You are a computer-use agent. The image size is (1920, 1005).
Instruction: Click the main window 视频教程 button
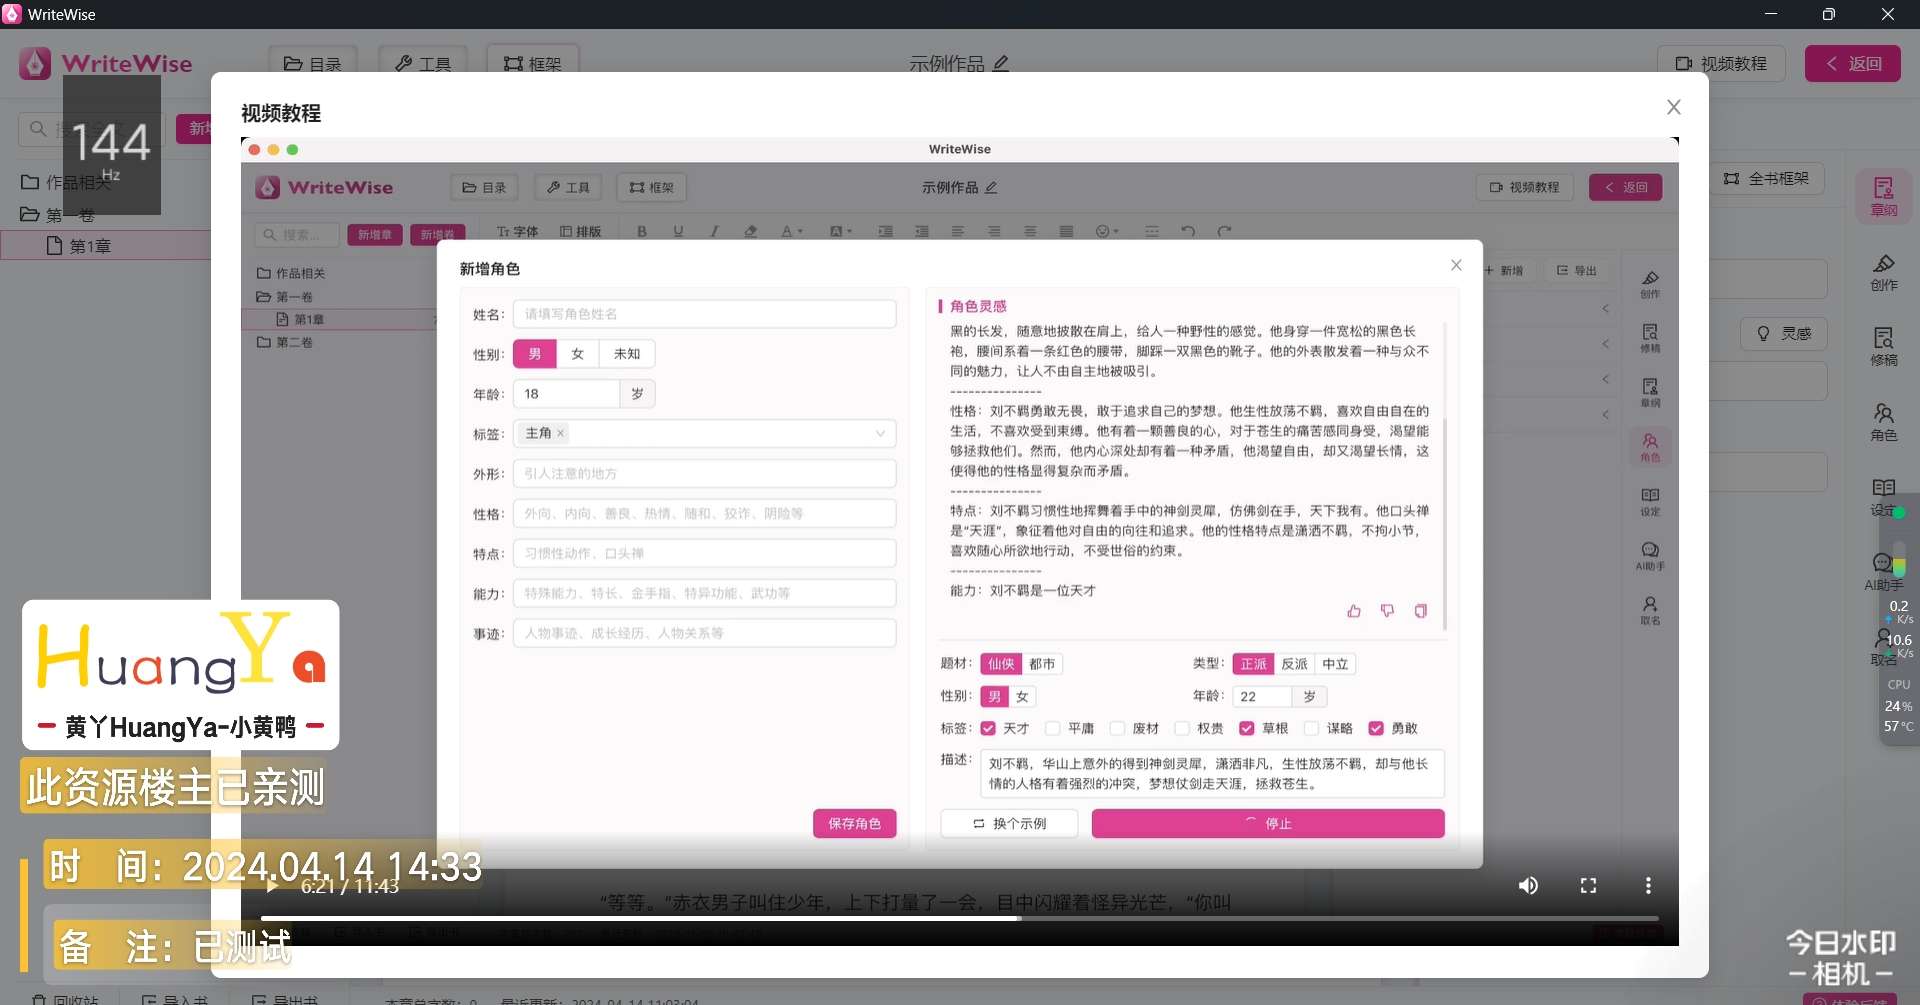coord(1721,63)
